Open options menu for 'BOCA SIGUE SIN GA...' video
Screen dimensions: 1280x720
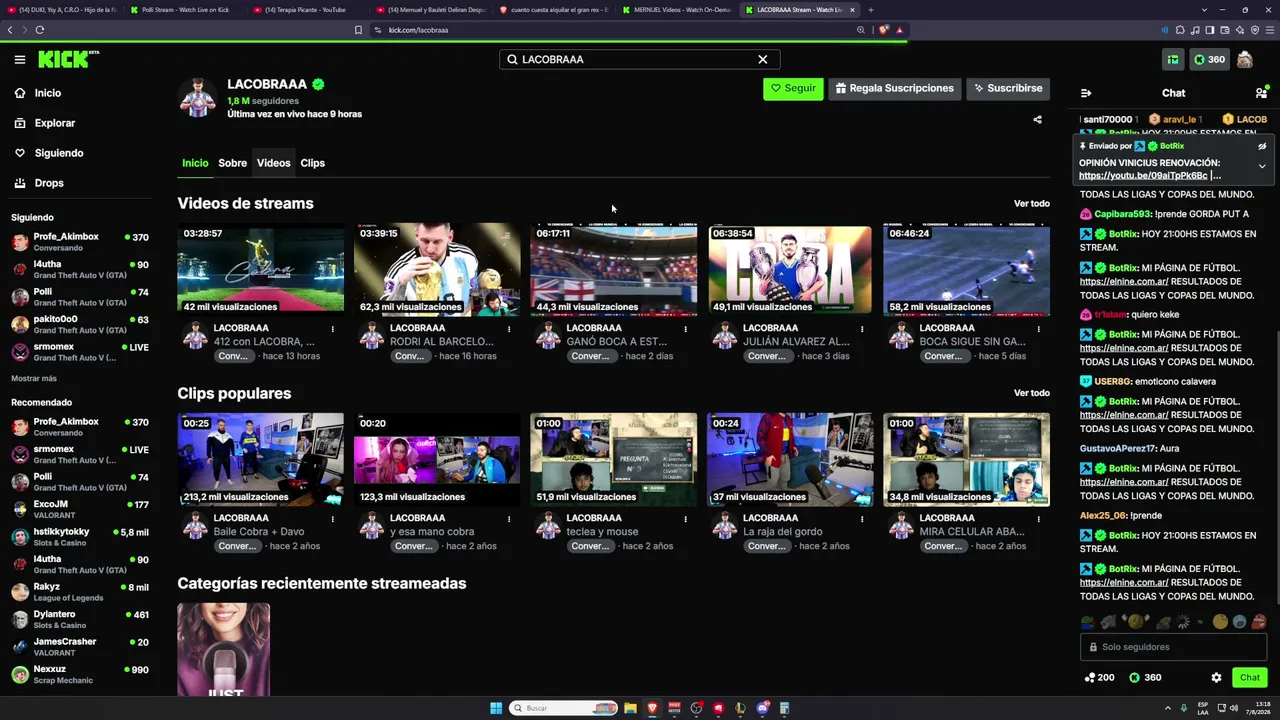pyautogui.click(x=1038, y=328)
